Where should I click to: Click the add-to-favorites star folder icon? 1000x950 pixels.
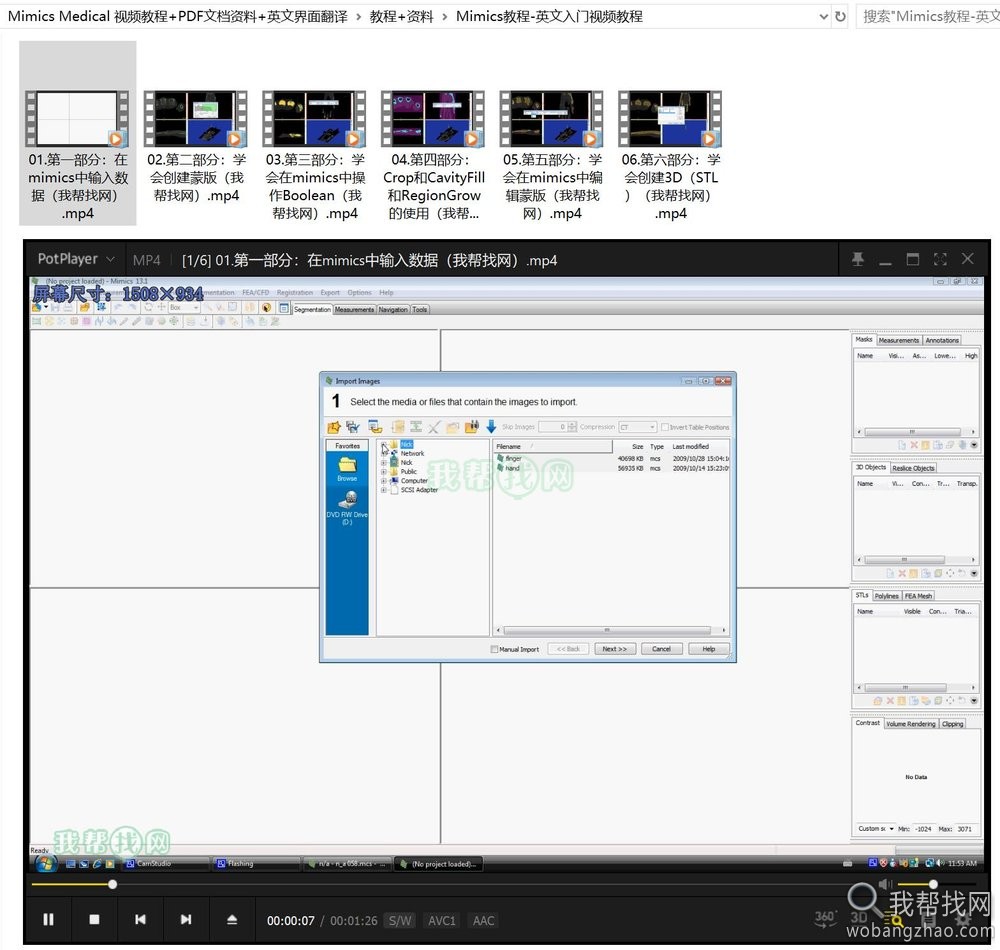333,427
